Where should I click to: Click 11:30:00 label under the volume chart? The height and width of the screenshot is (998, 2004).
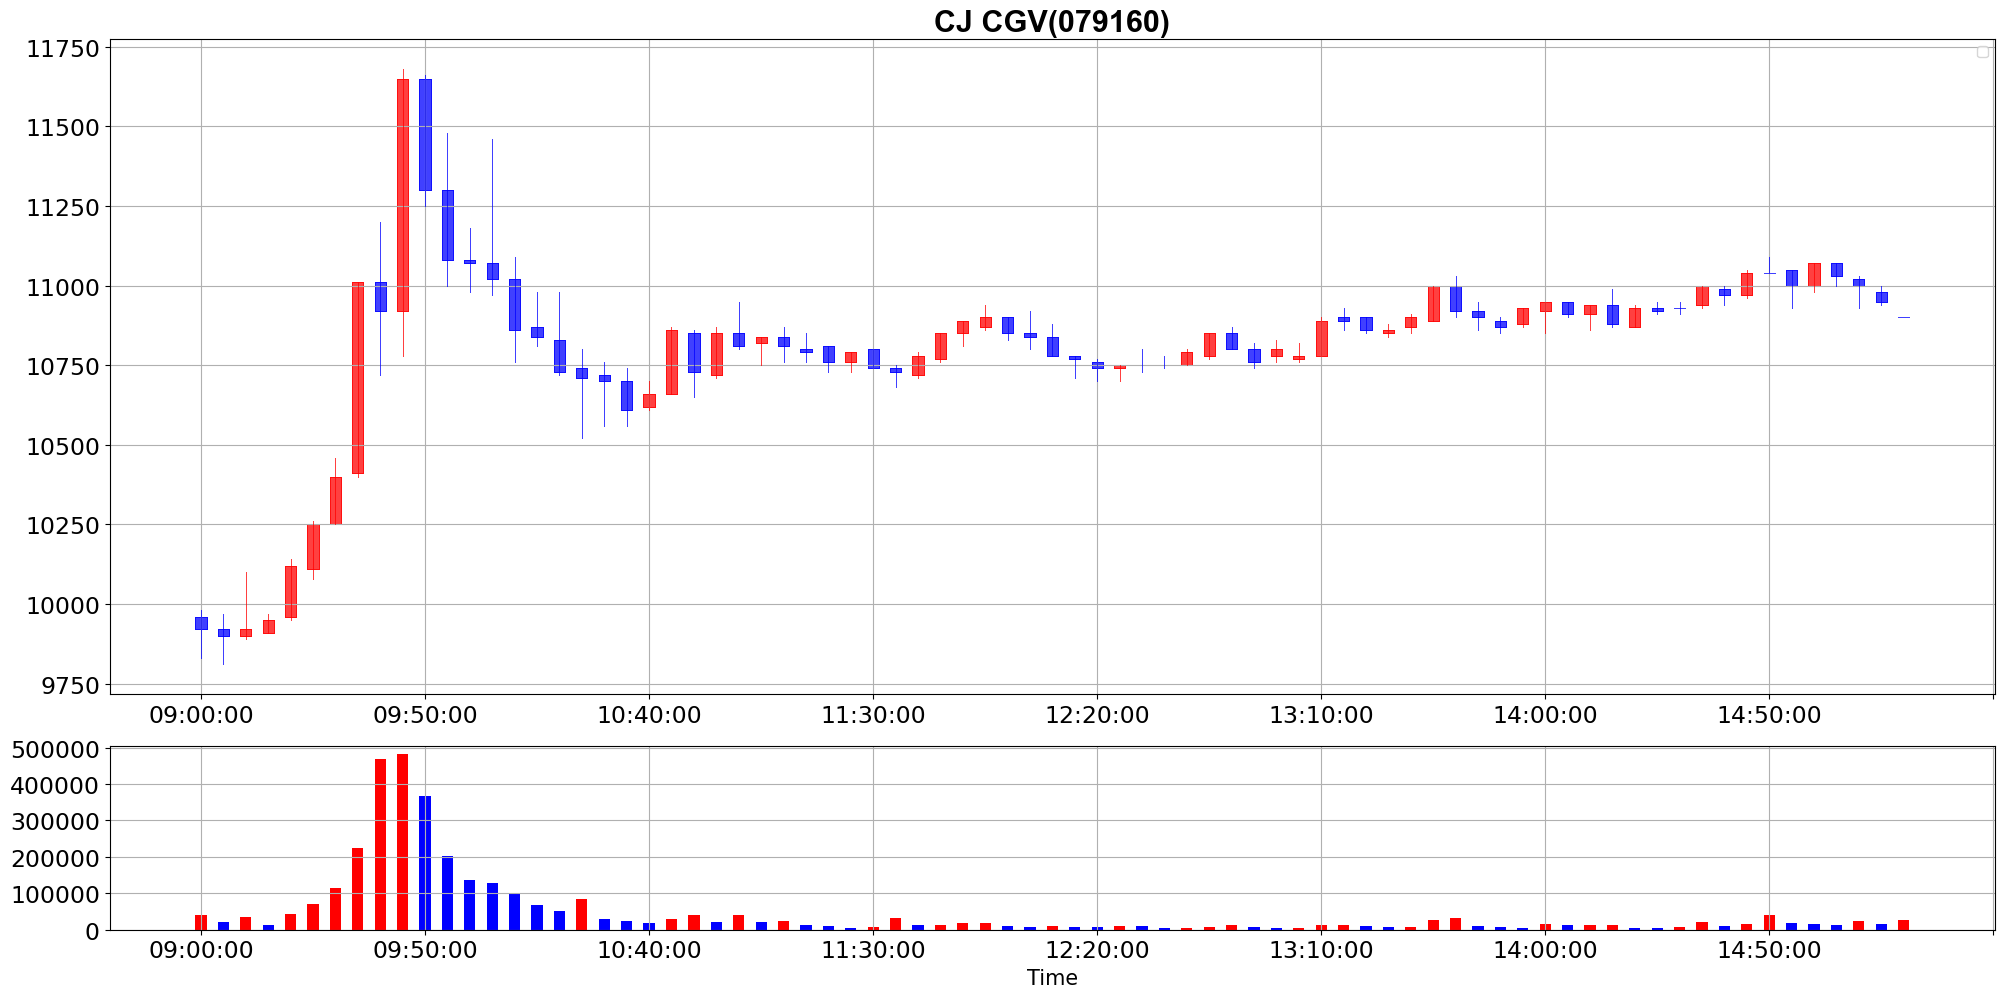[x=873, y=950]
